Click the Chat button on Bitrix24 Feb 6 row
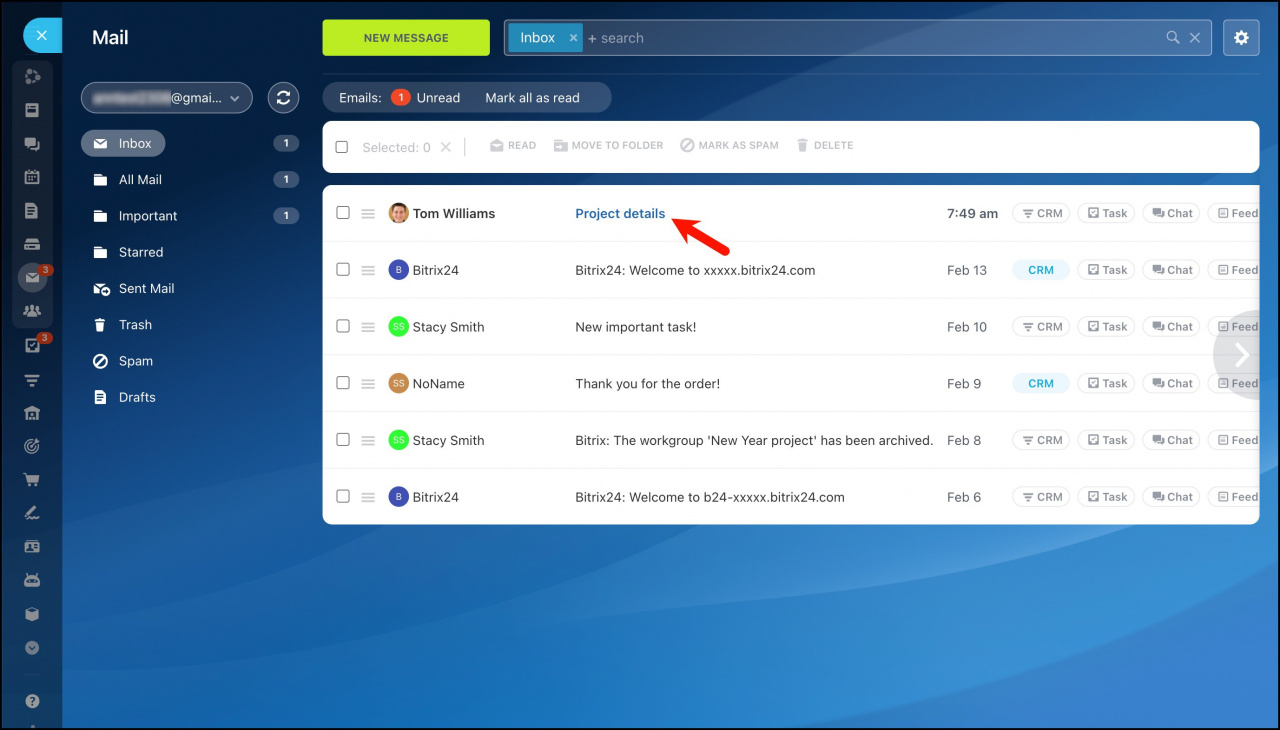 (x=1172, y=497)
